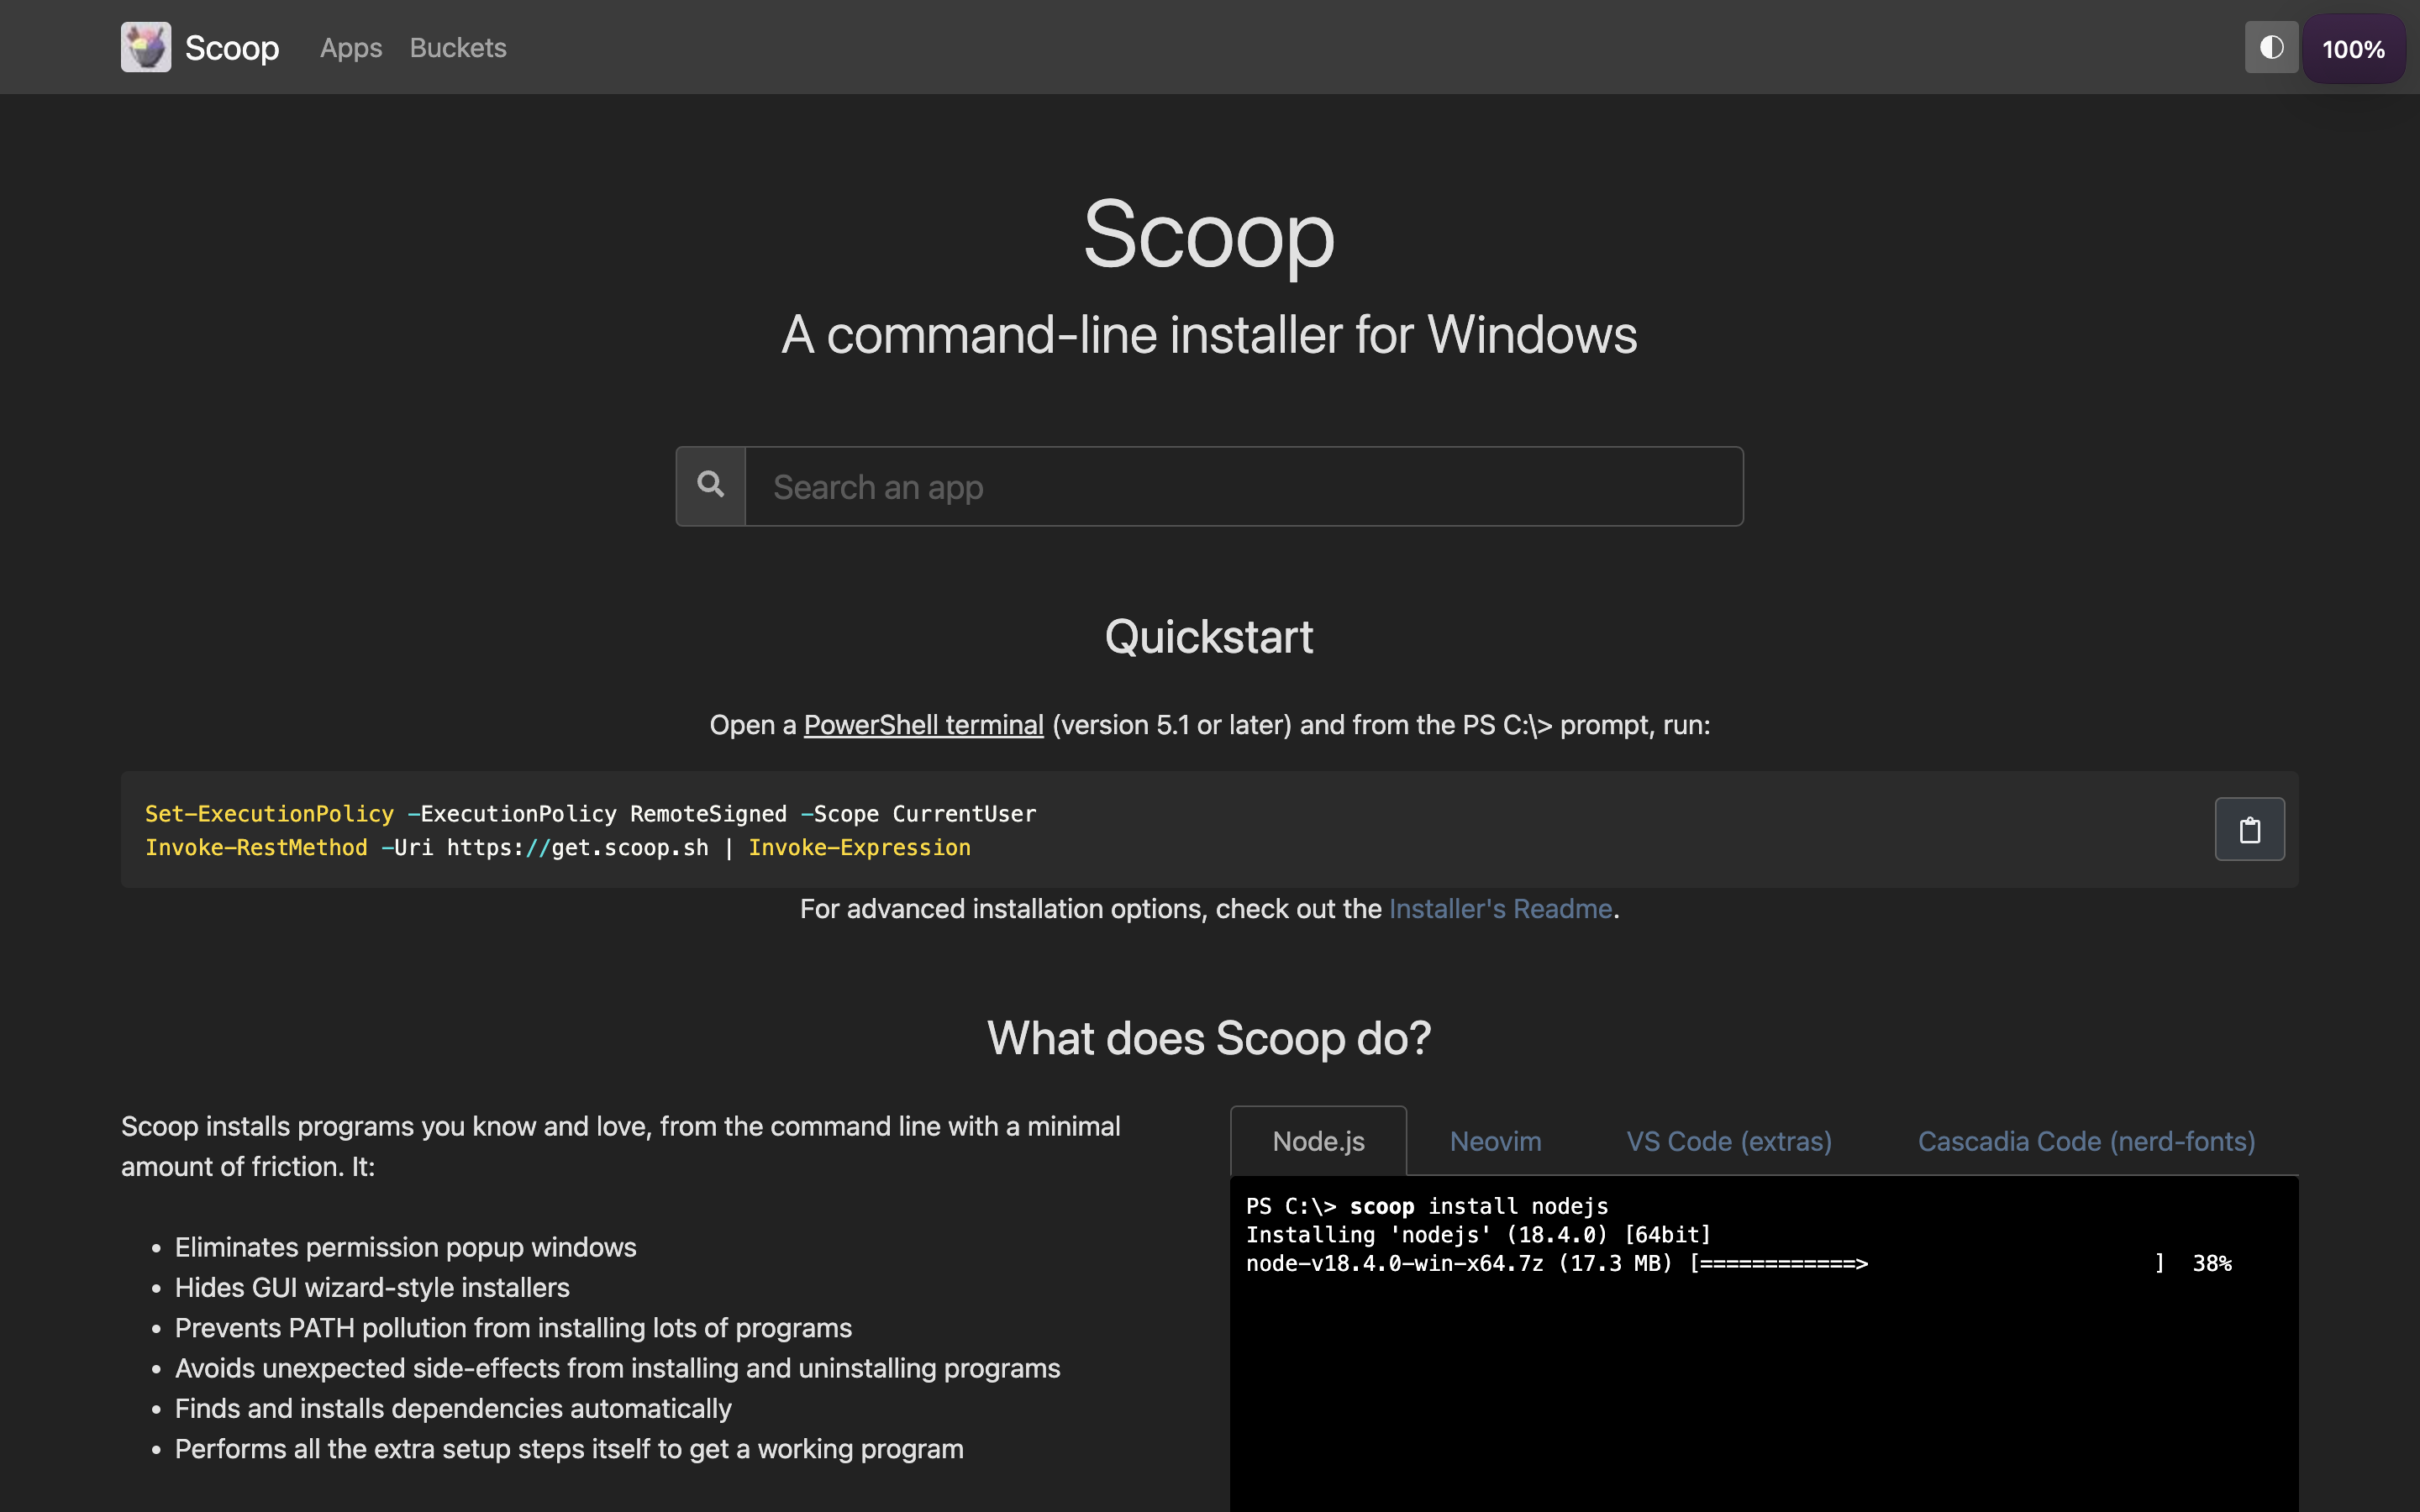Click the dark mode contrast icon
Viewport: 2420px width, 1512px height.
(2270, 46)
